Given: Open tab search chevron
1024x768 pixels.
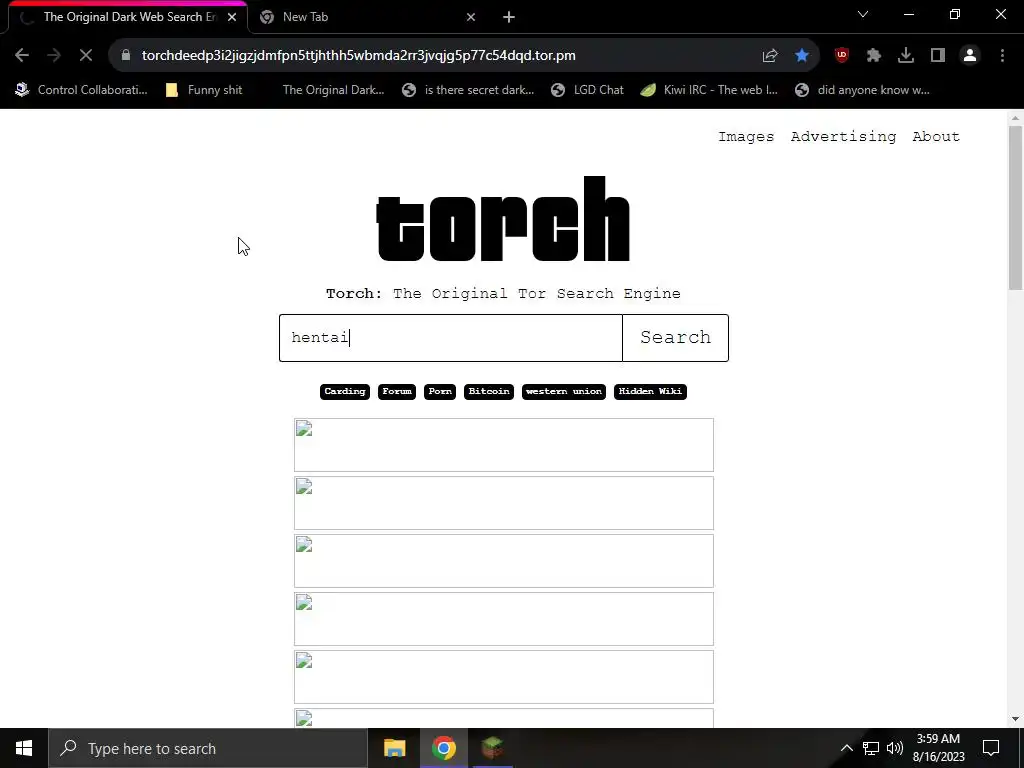Looking at the screenshot, I should click(x=863, y=14).
